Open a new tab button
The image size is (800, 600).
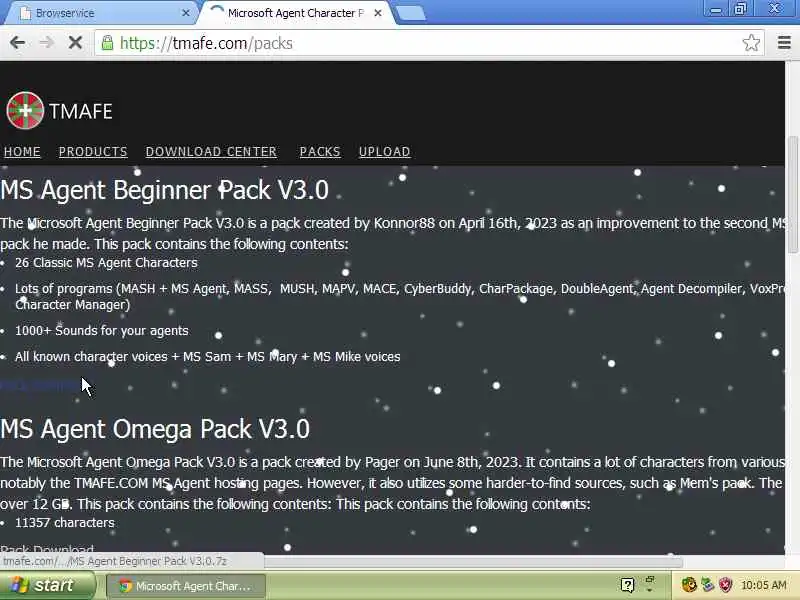(x=411, y=13)
